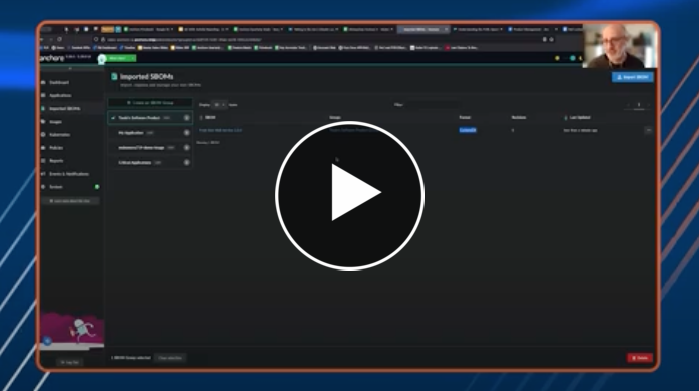
Task: Open the Reports icon in the sidebar
Action: click(x=43, y=161)
